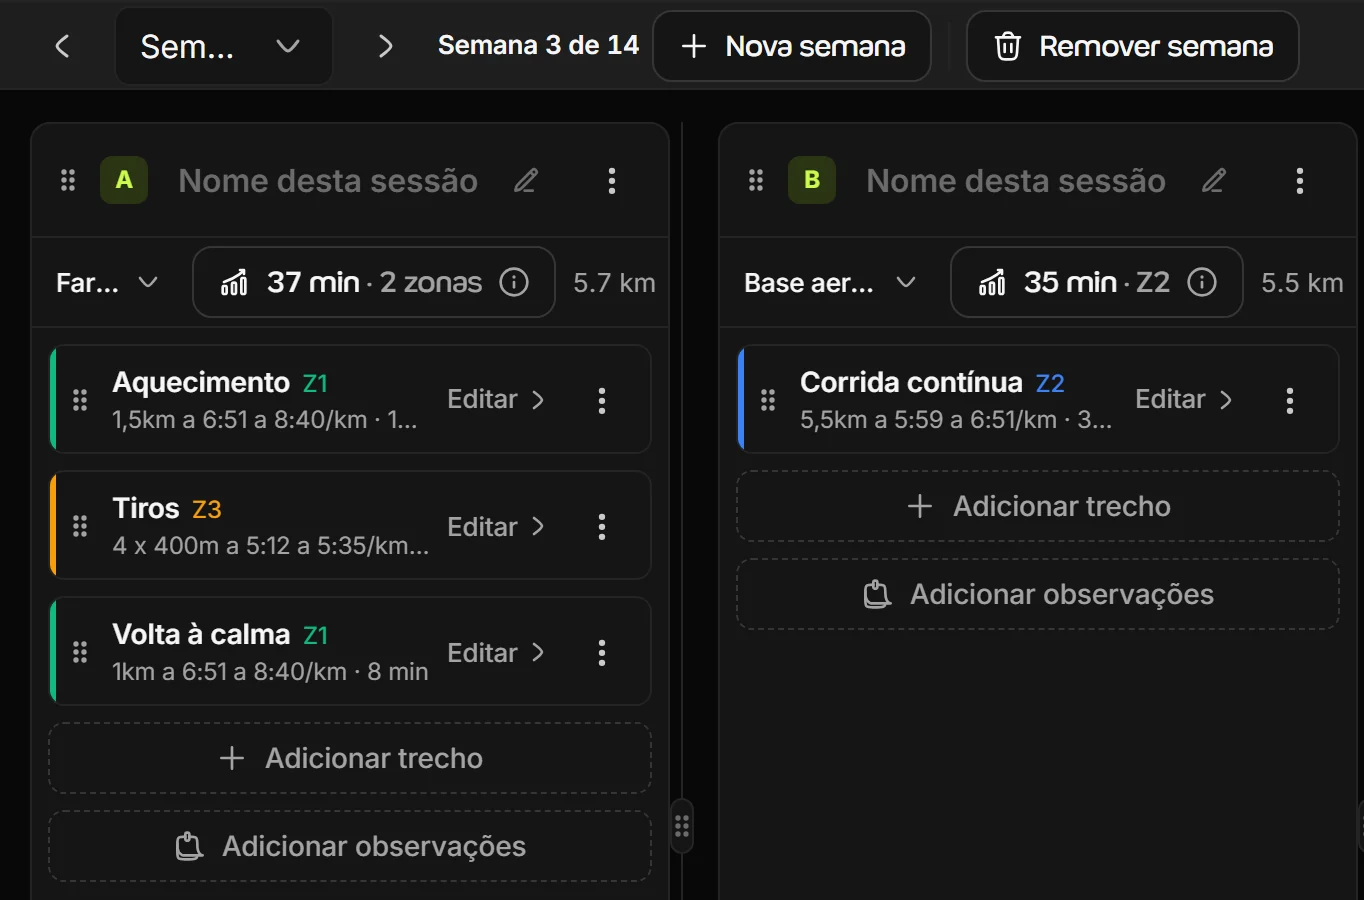This screenshot has height=900, width=1364.
Task: Click drag handle of session A
Action: click(68, 180)
